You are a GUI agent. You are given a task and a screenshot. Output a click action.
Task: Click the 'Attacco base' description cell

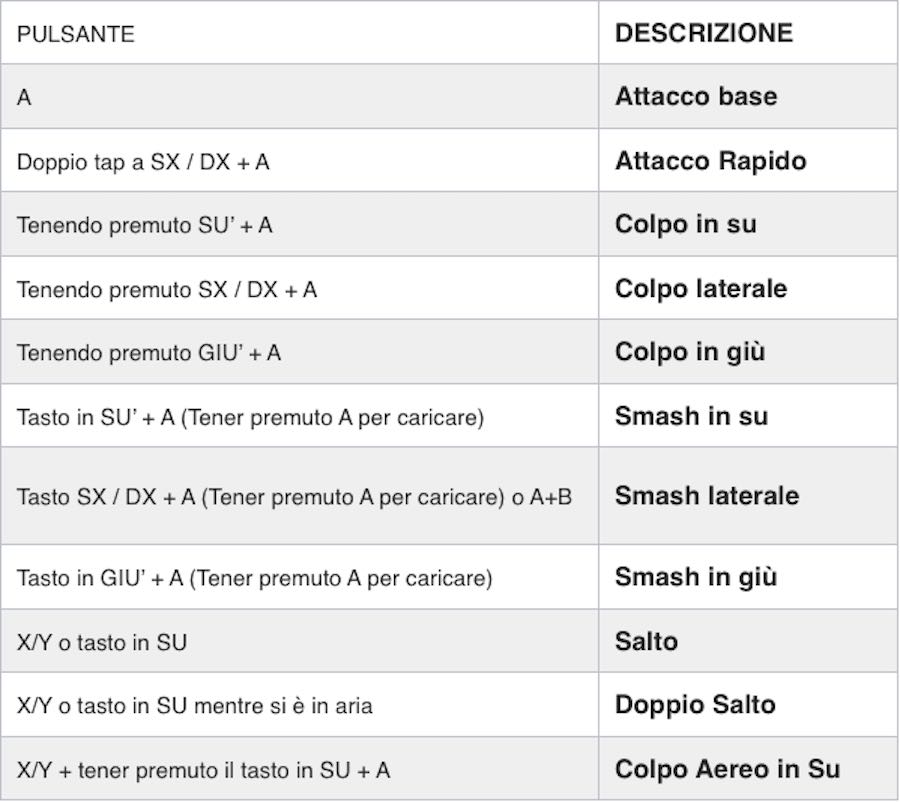[748, 96]
